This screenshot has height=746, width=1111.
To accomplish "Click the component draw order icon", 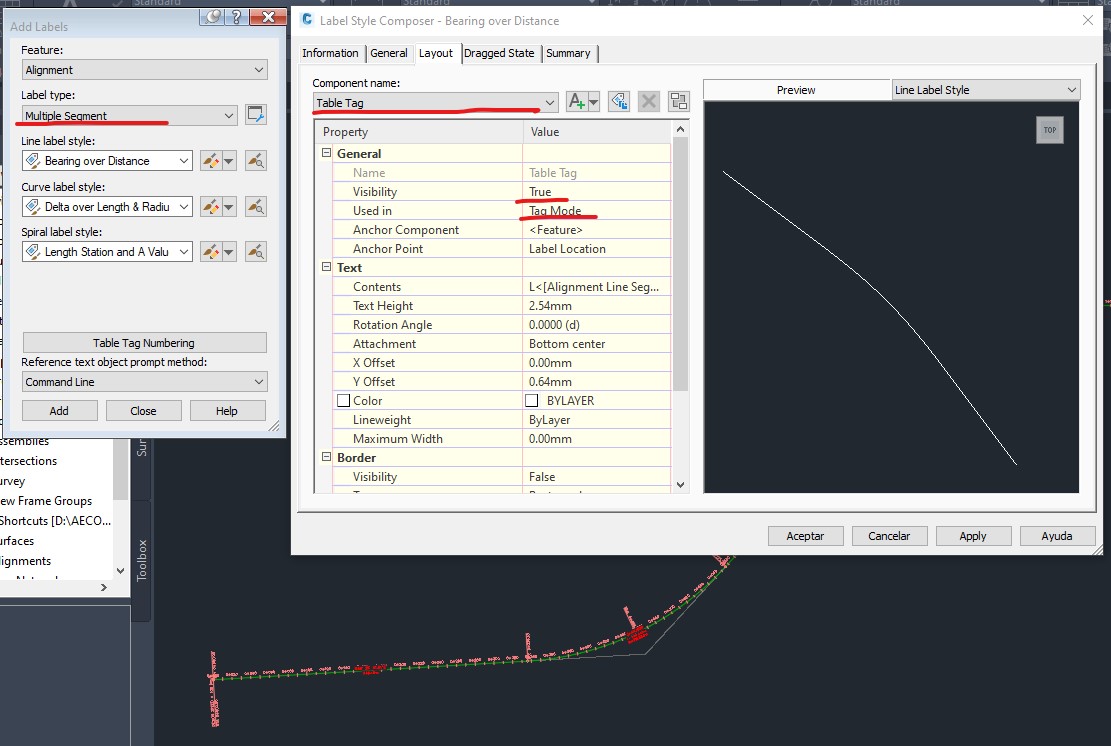I will [x=677, y=101].
